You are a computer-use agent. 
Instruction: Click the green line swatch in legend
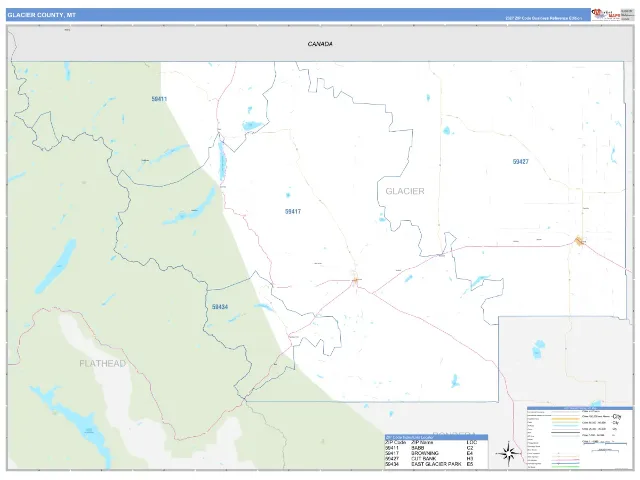point(566,467)
